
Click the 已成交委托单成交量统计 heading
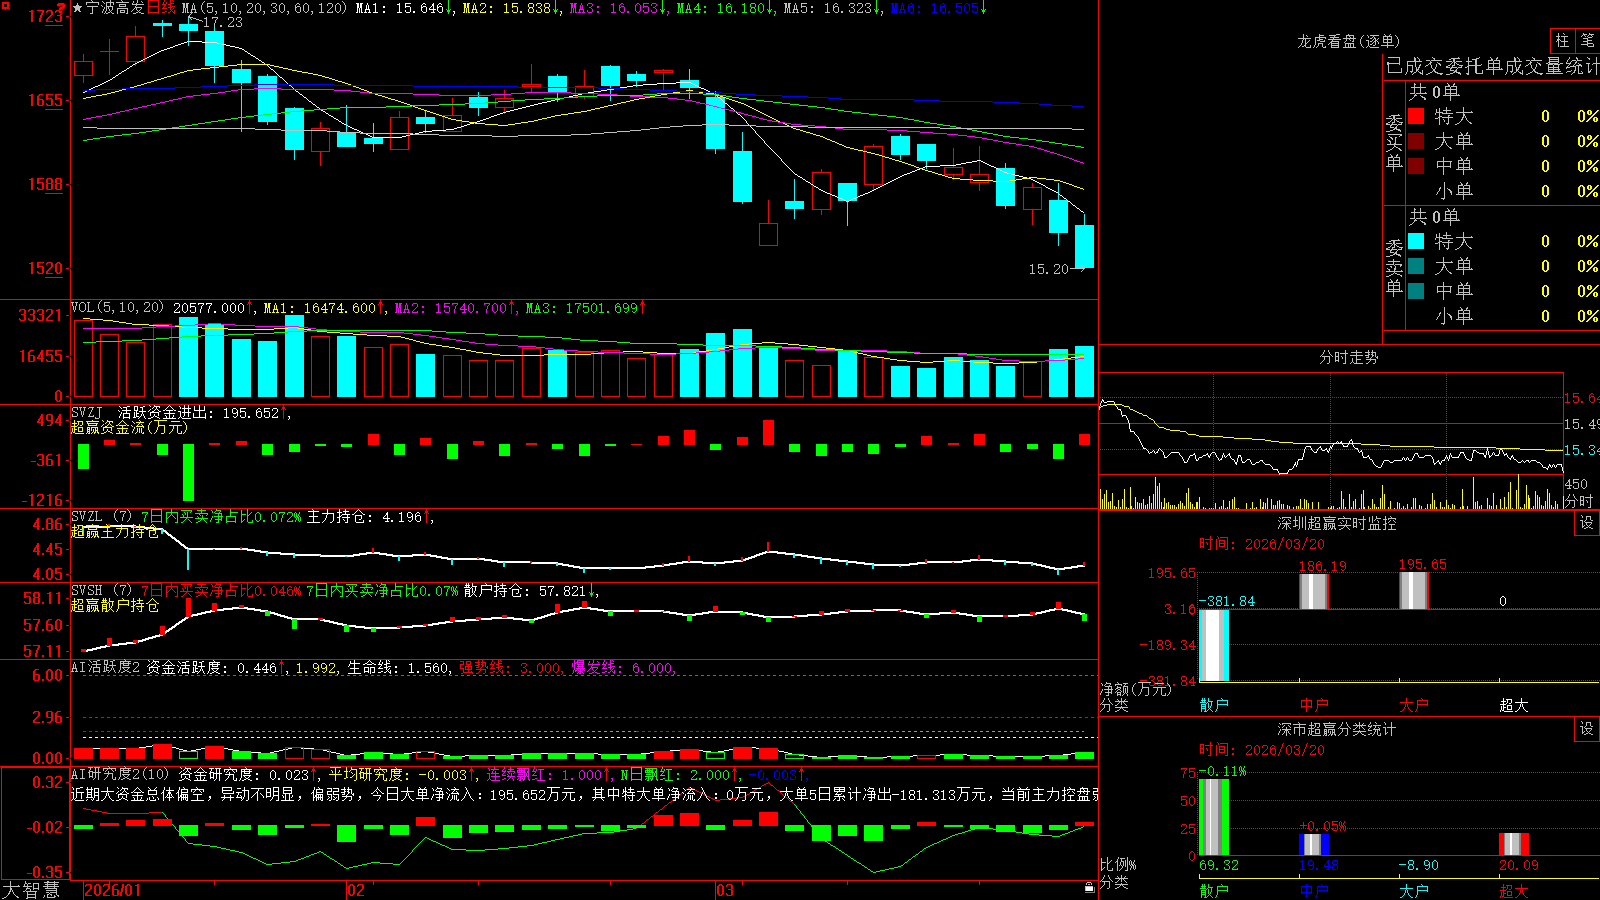(x=1492, y=66)
